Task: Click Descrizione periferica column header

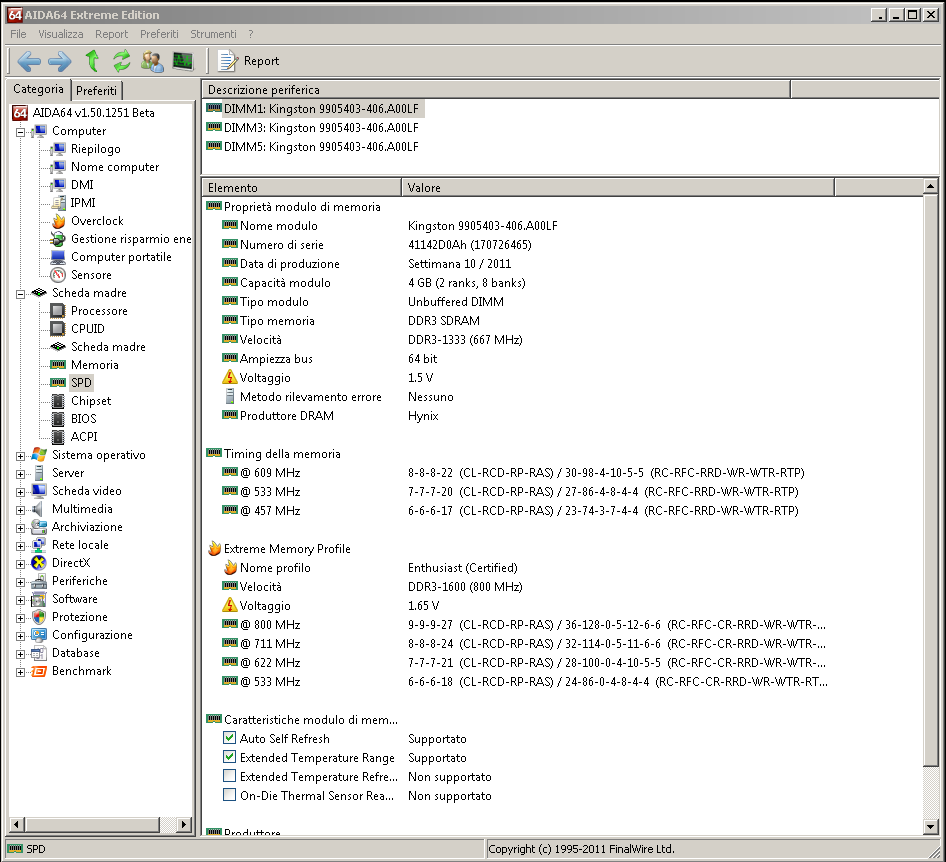Action: pos(496,90)
